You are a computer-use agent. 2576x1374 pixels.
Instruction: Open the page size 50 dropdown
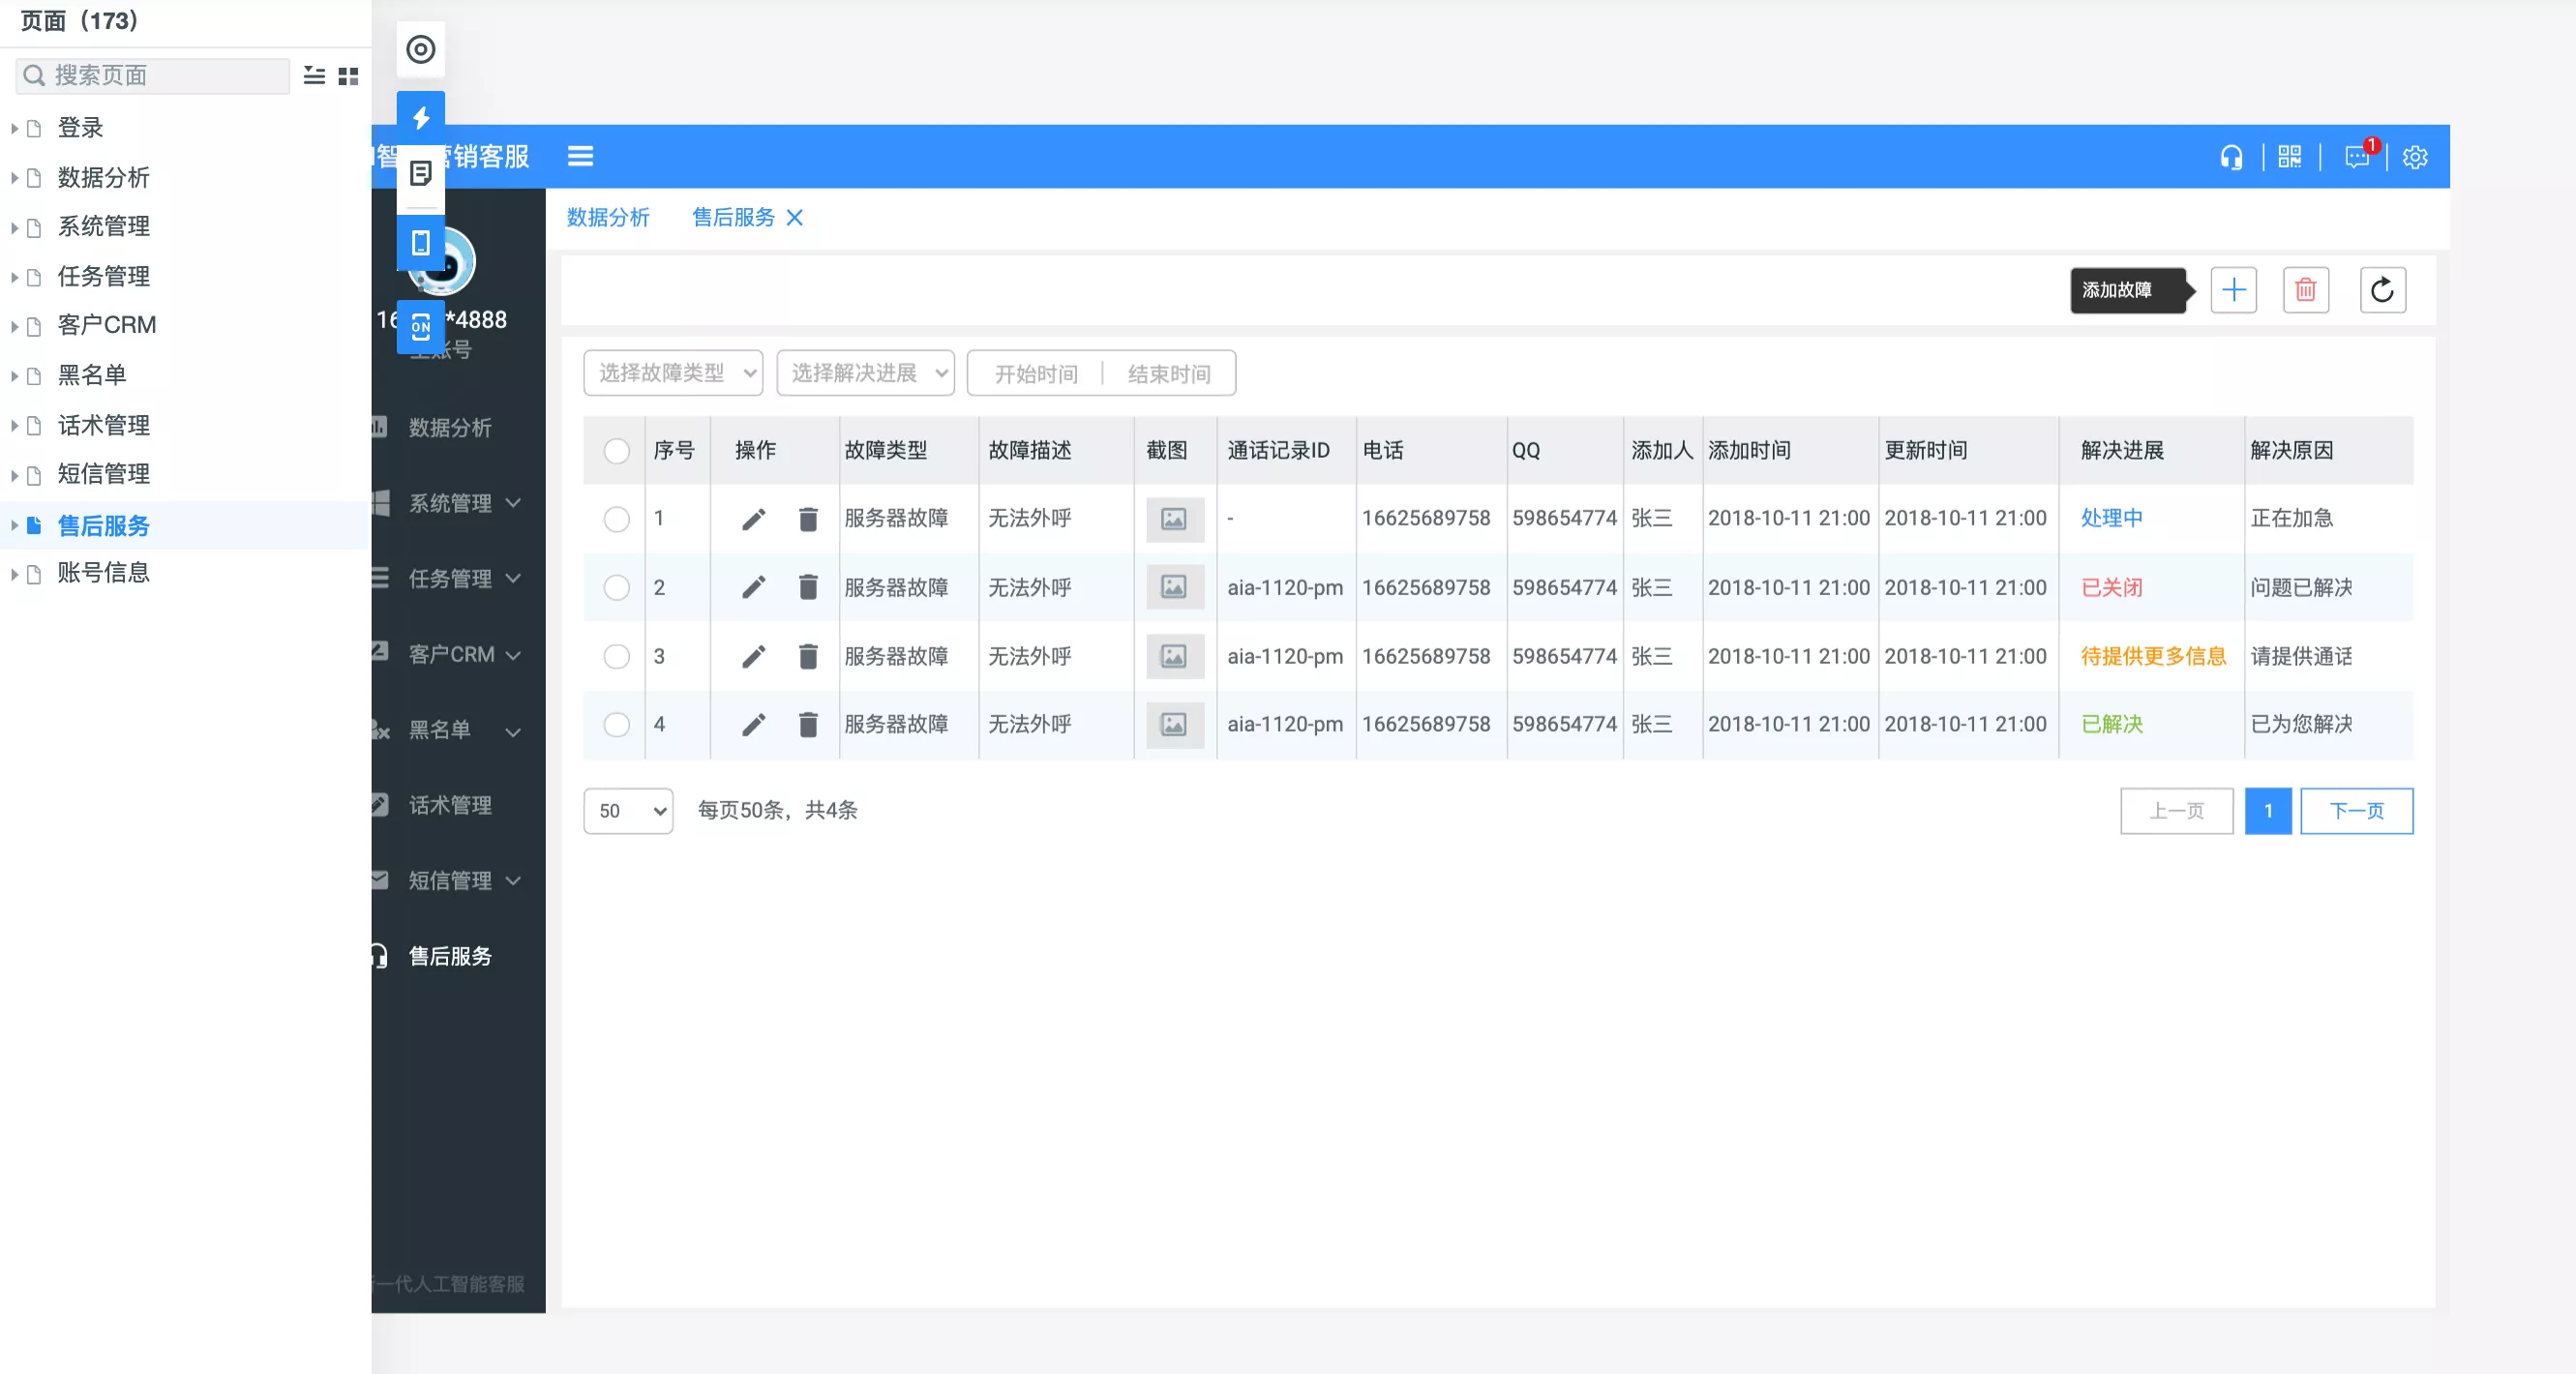click(628, 811)
